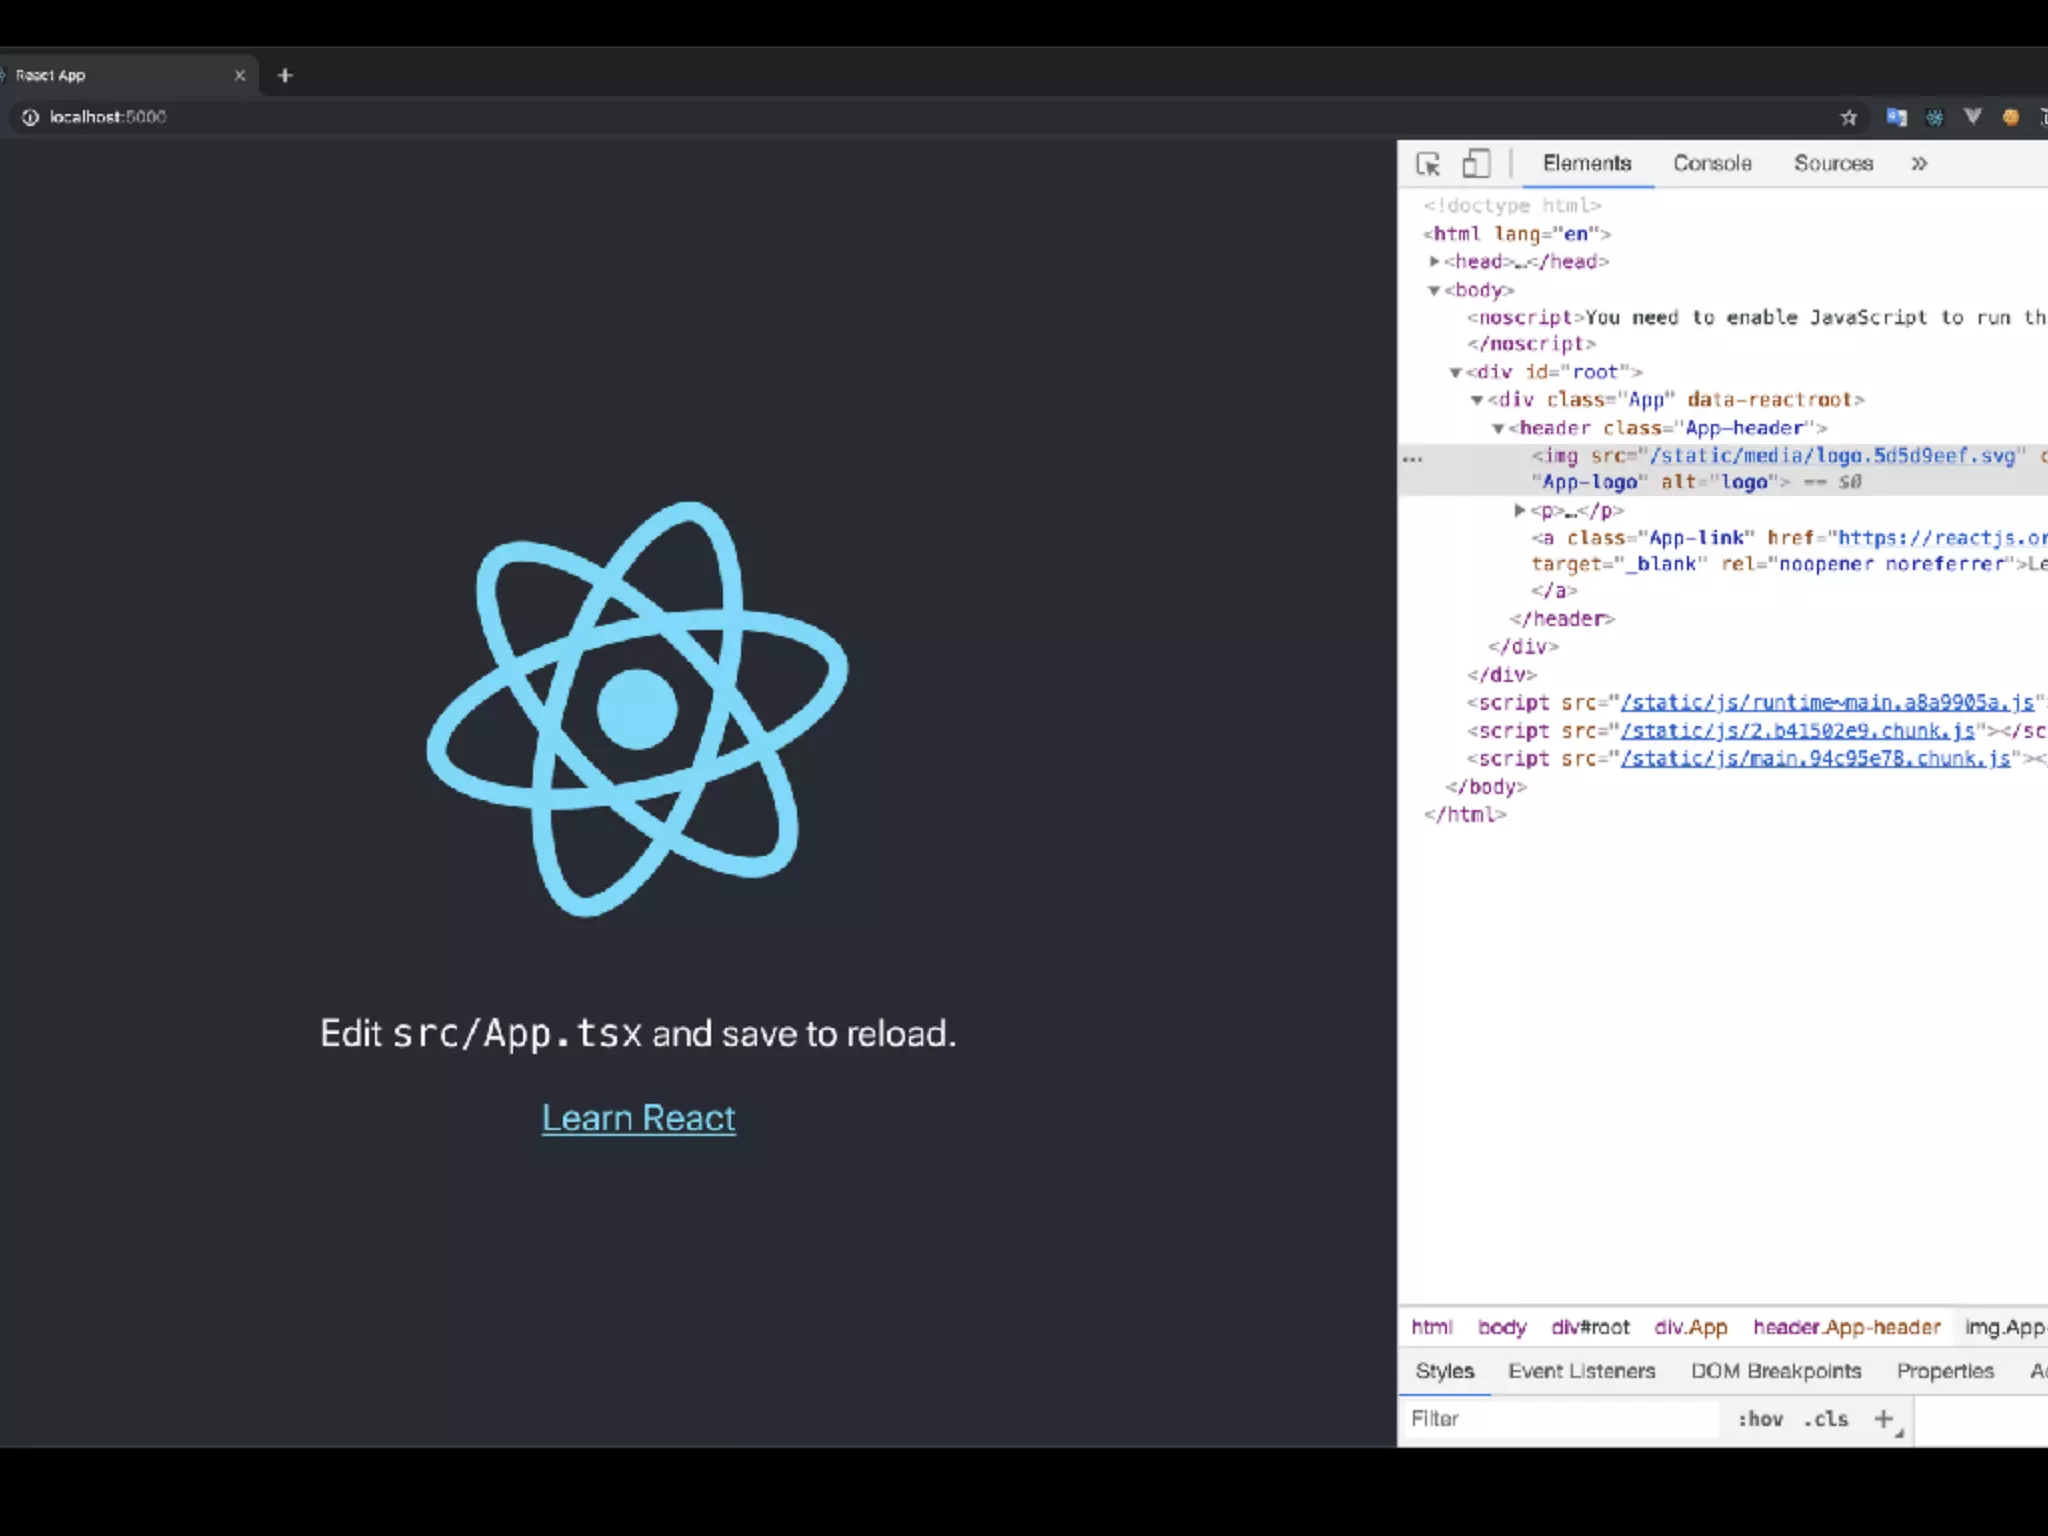Click the orange circle extension icon
The height and width of the screenshot is (1536, 2048).
pyautogui.click(x=2010, y=117)
